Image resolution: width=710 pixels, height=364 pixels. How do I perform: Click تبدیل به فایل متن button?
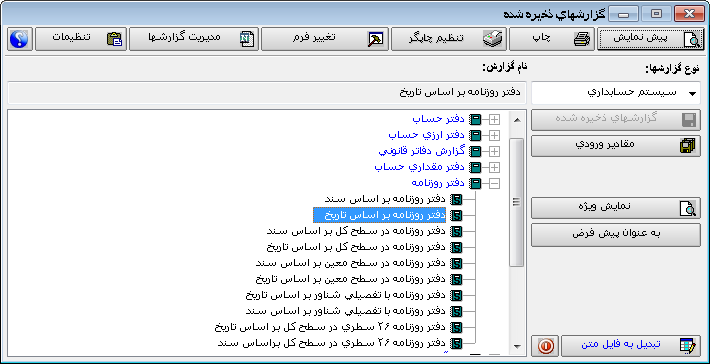tap(631, 346)
